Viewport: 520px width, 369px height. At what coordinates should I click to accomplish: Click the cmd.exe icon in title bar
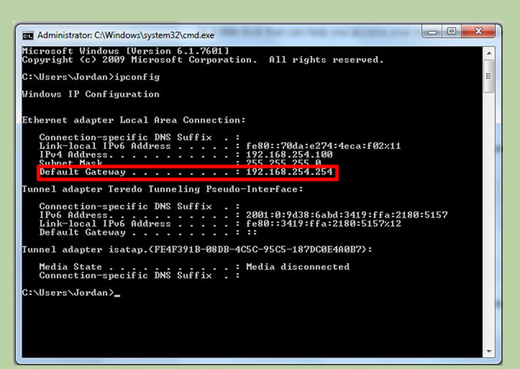point(28,35)
